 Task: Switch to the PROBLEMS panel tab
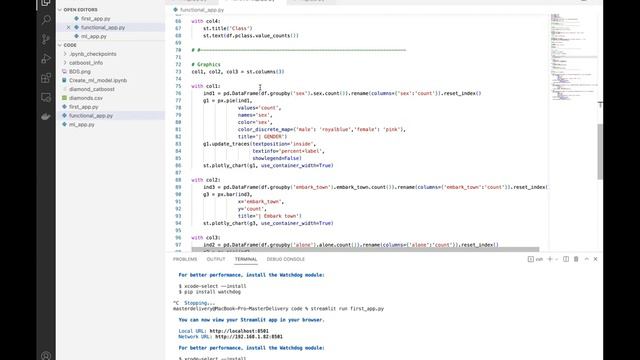click(x=185, y=259)
